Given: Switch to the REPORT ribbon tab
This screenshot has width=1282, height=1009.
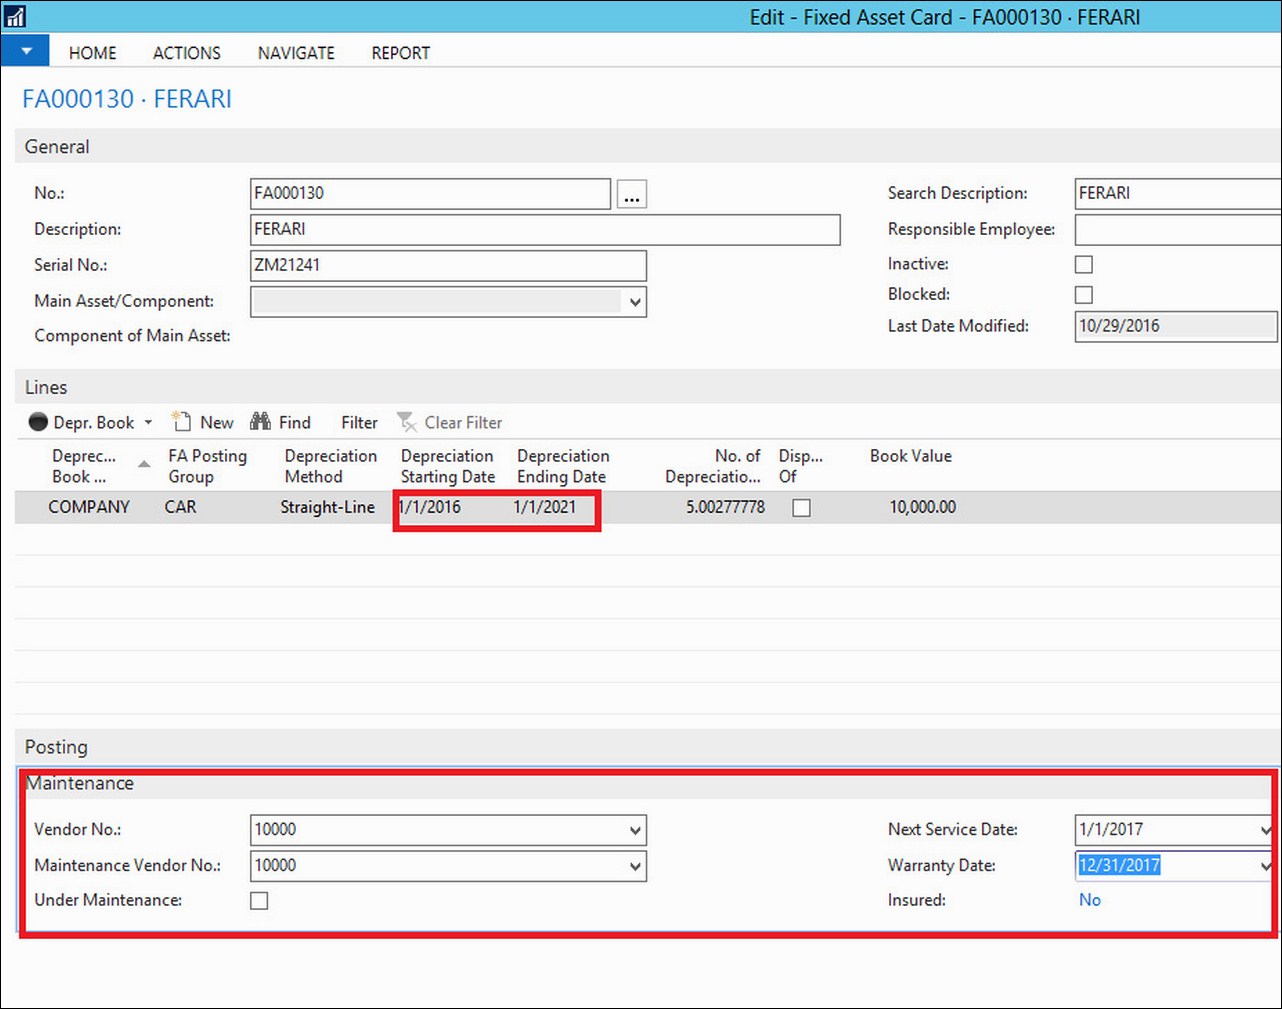Looking at the screenshot, I should [x=400, y=53].
